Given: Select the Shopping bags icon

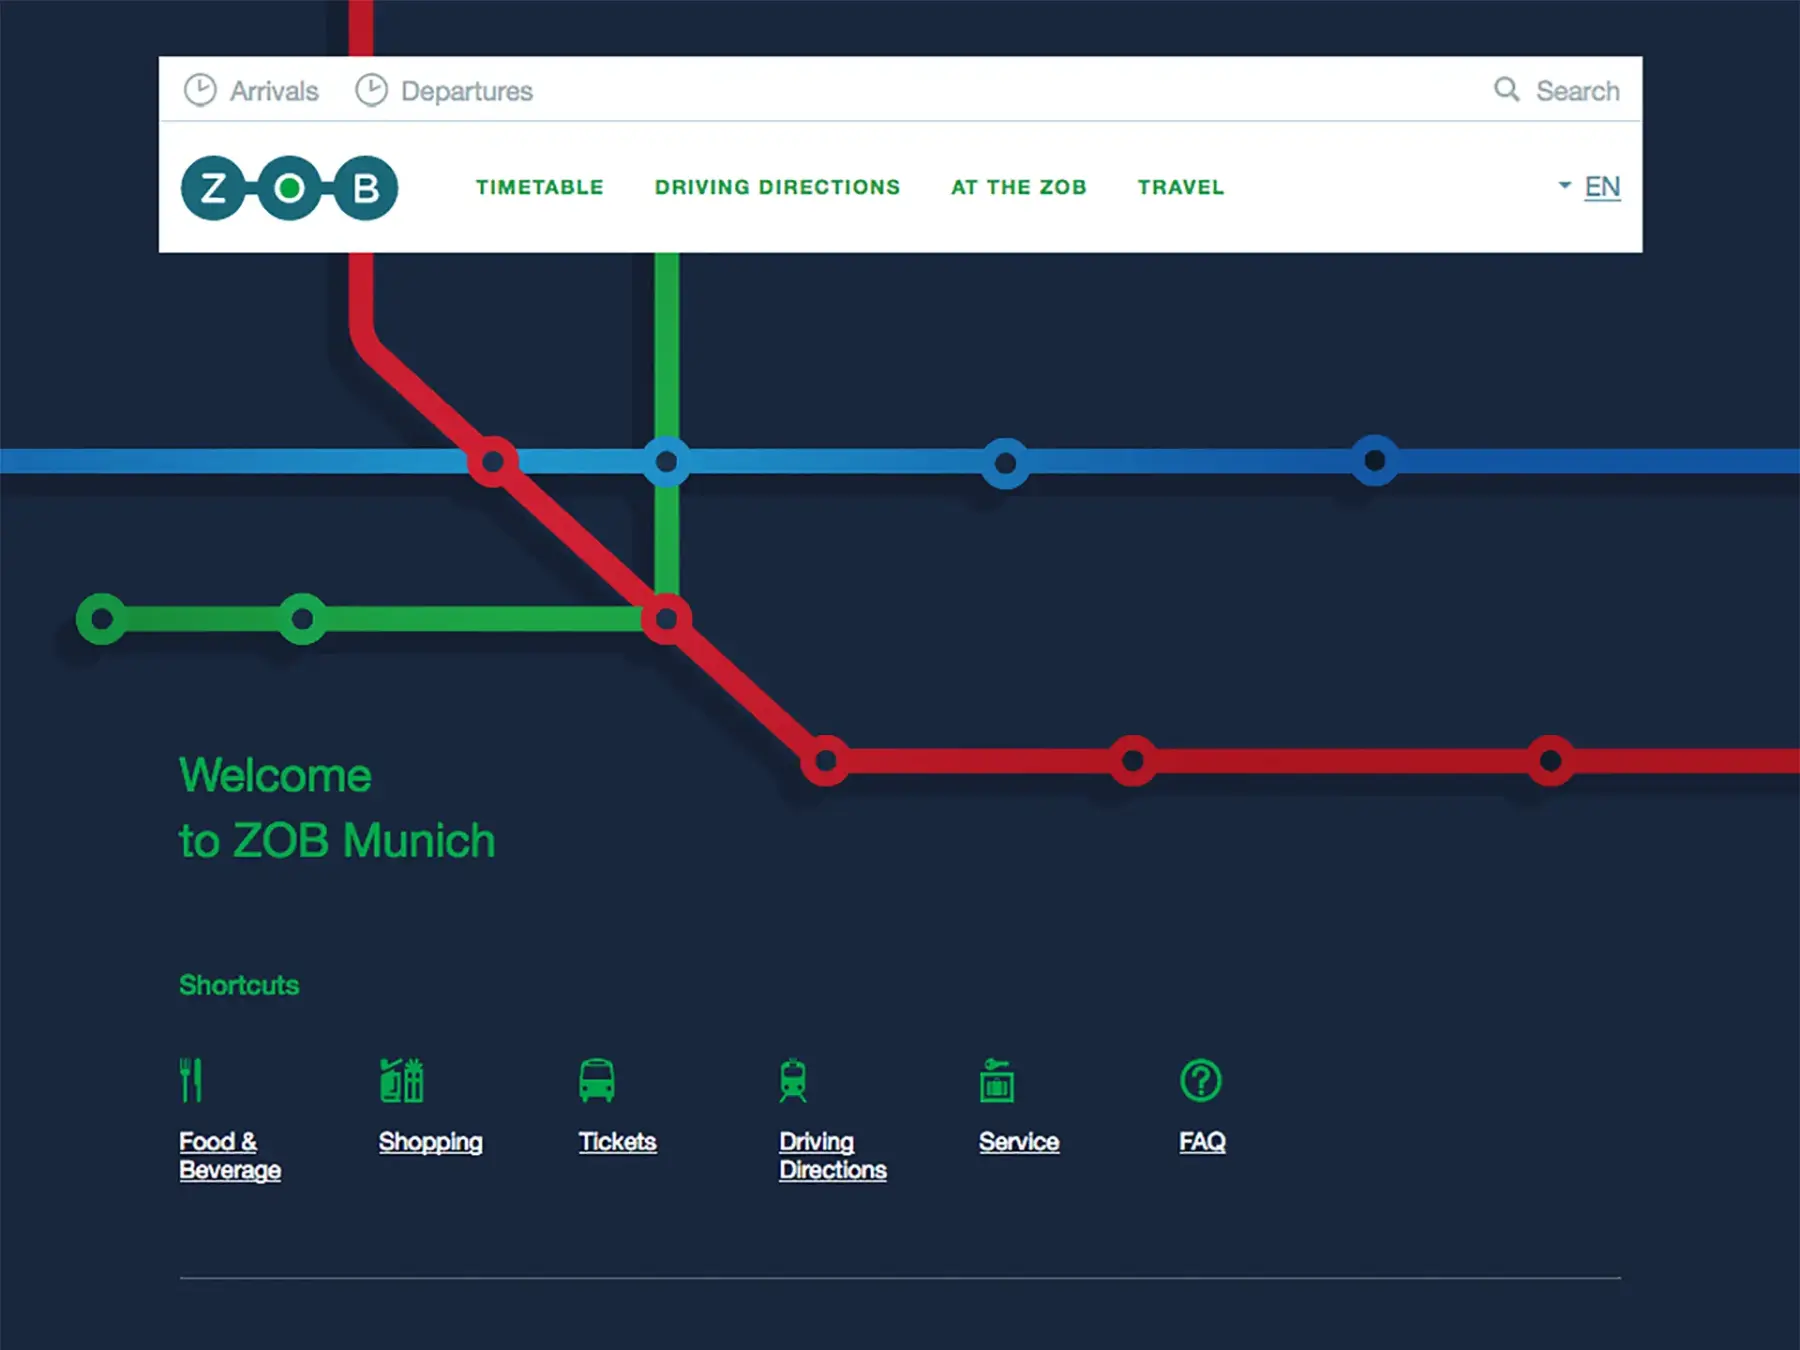Looking at the screenshot, I should (402, 1080).
